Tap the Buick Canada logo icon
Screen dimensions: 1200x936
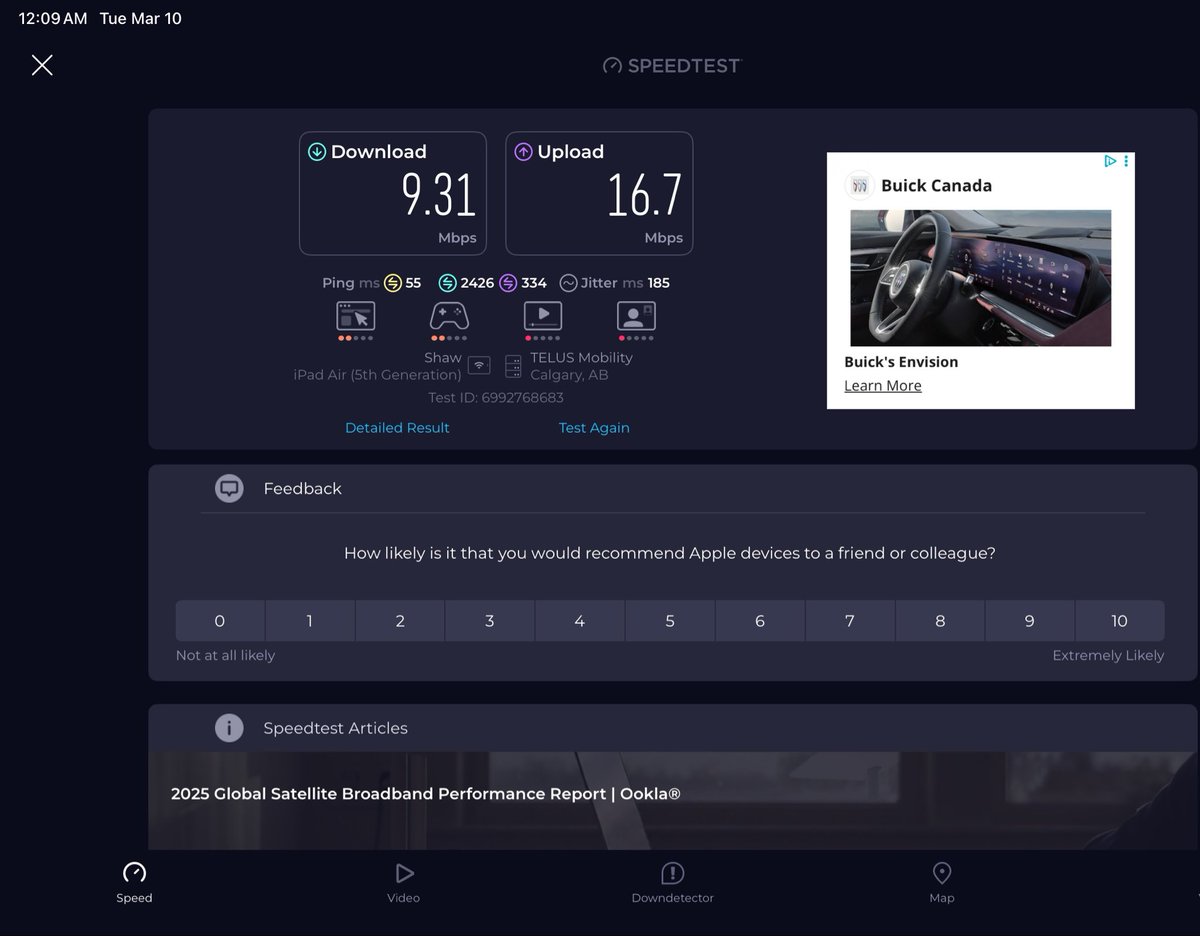point(859,186)
